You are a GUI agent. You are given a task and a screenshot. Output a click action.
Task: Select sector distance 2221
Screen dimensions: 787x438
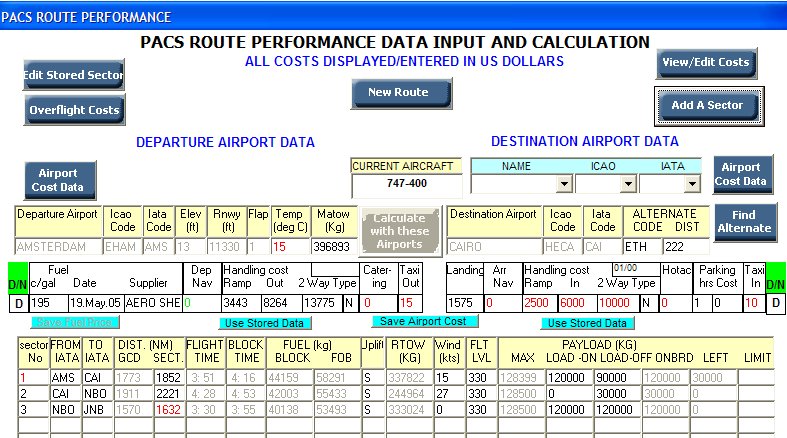coord(169,393)
